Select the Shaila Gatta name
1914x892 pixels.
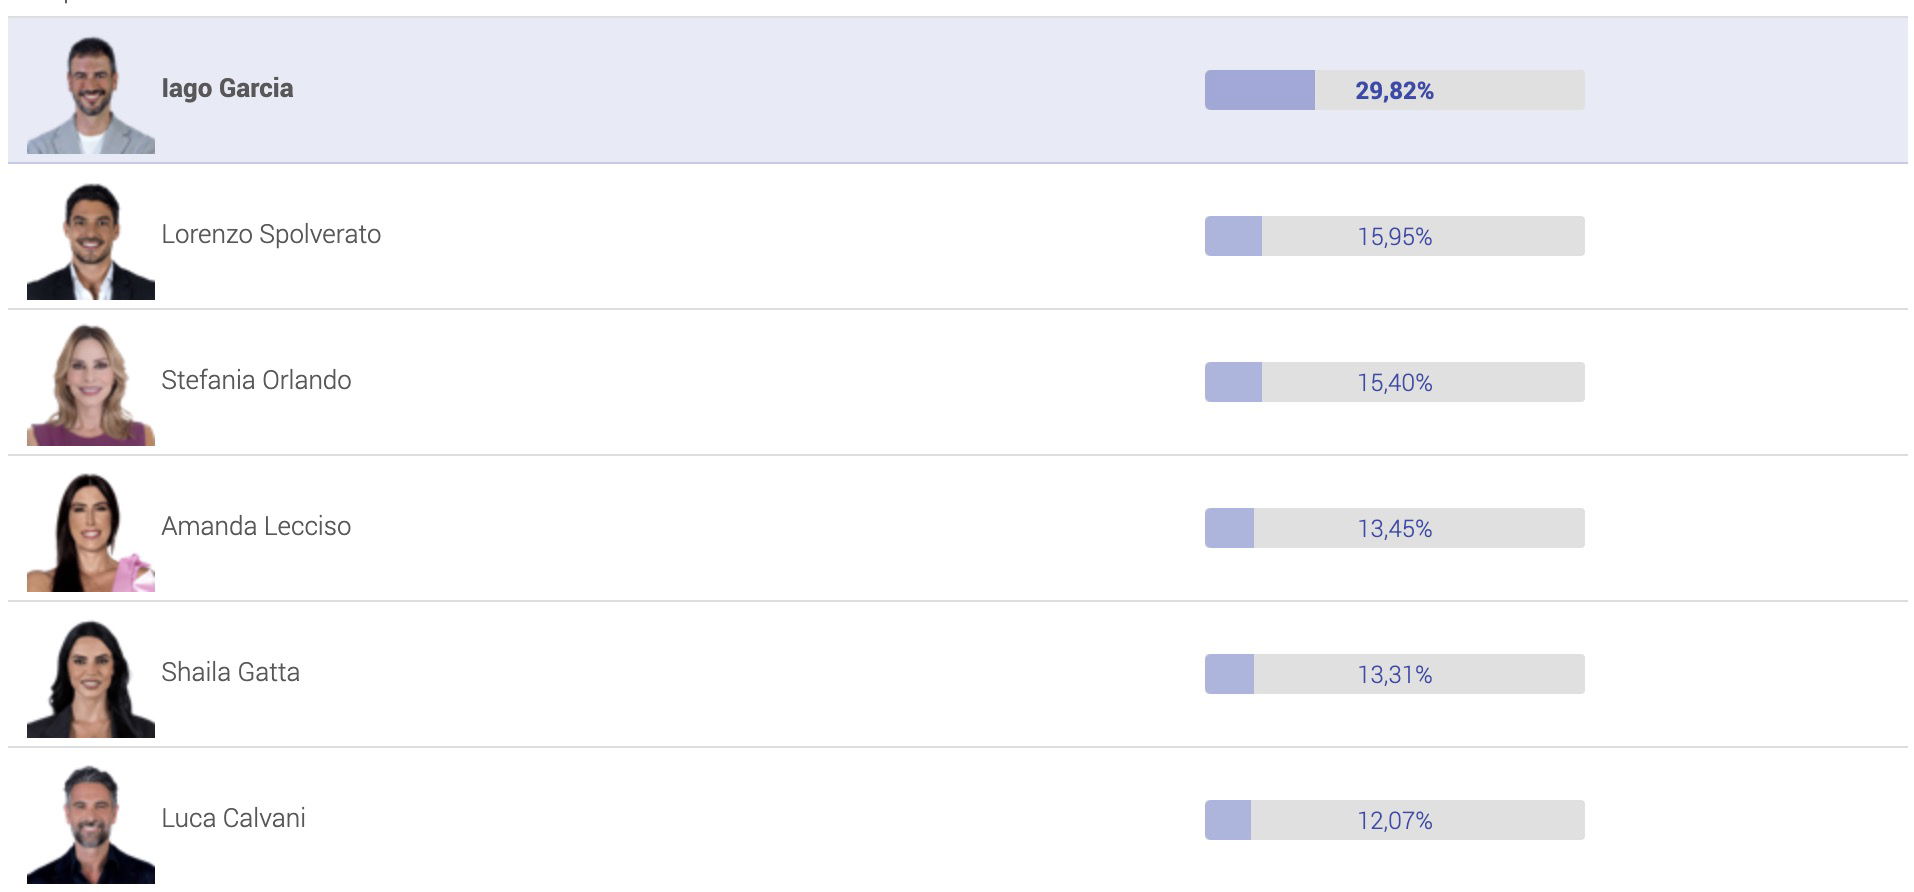(x=230, y=672)
